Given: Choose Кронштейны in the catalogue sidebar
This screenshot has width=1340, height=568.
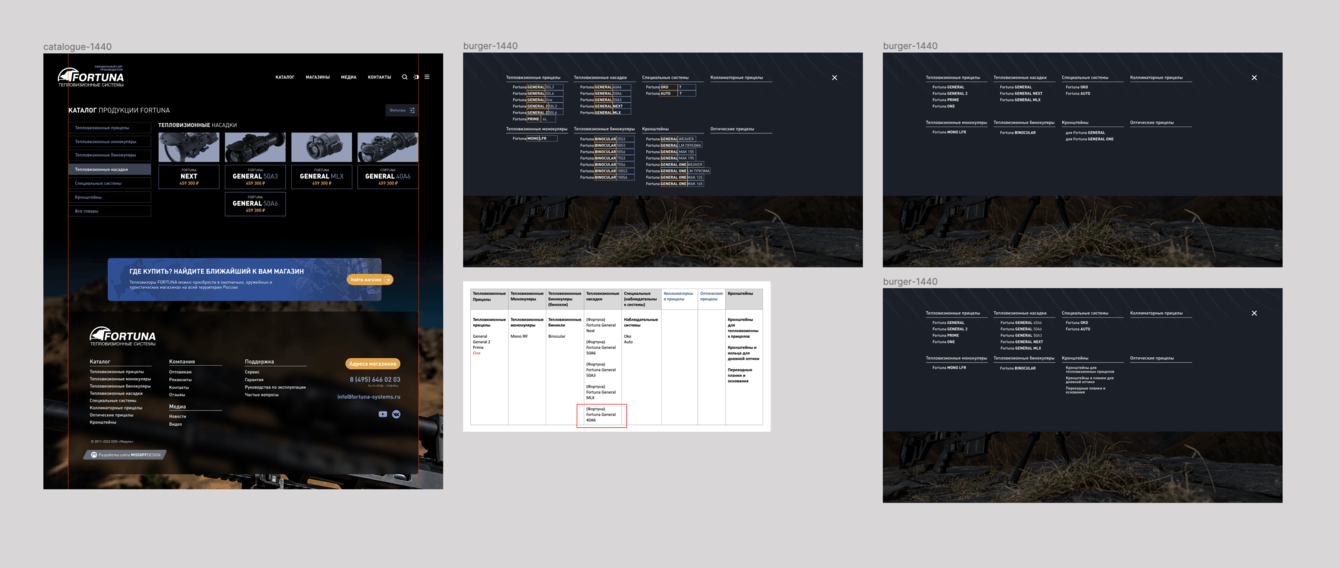Looking at the screenshot, I should pyautogui.click(x=110, y=198).
